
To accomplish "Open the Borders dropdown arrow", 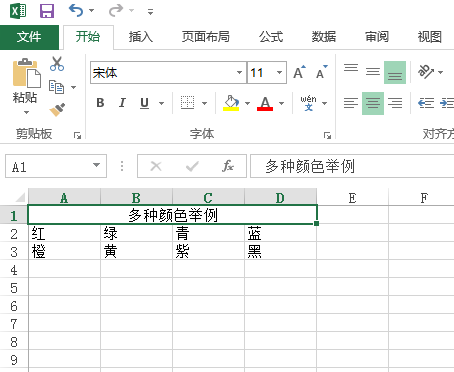I will click(x=205, y=103).
